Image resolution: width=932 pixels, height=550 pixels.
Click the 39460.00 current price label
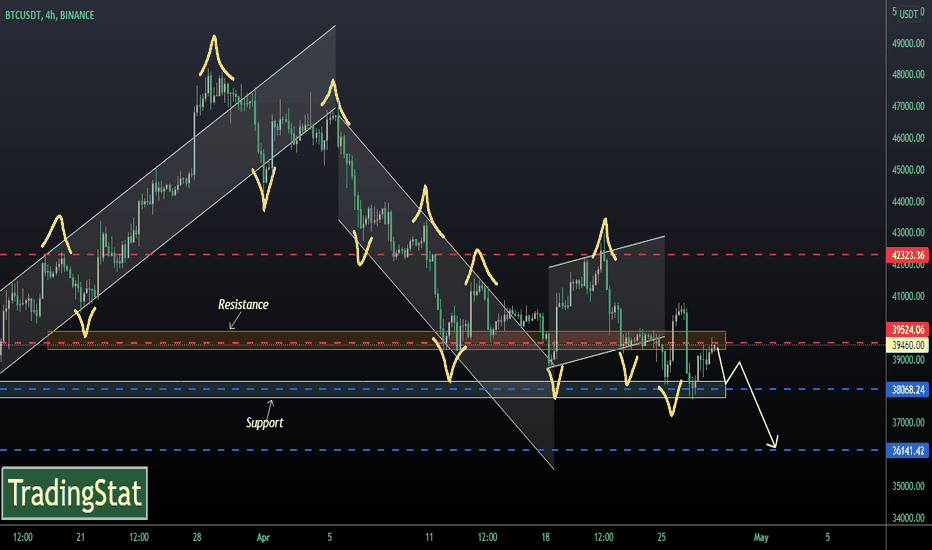point(908,345)
